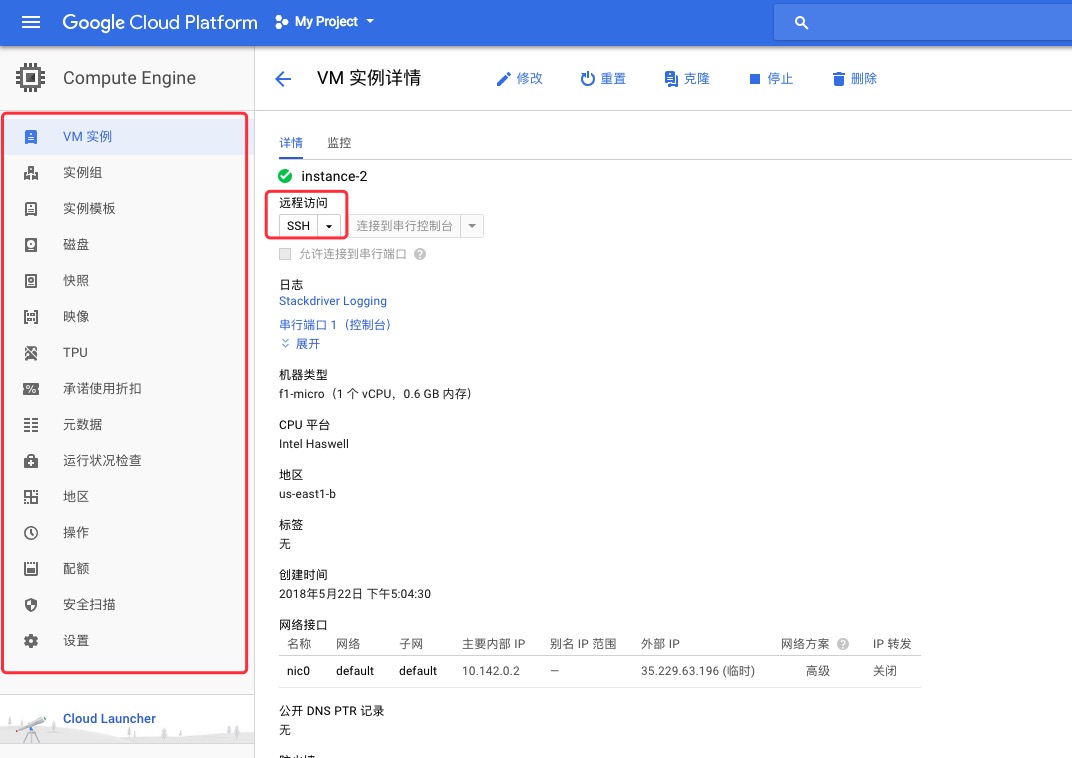1072x758 pixels.
Task: Click the 实例模板 sidebar icon
Action: [31, 208]
